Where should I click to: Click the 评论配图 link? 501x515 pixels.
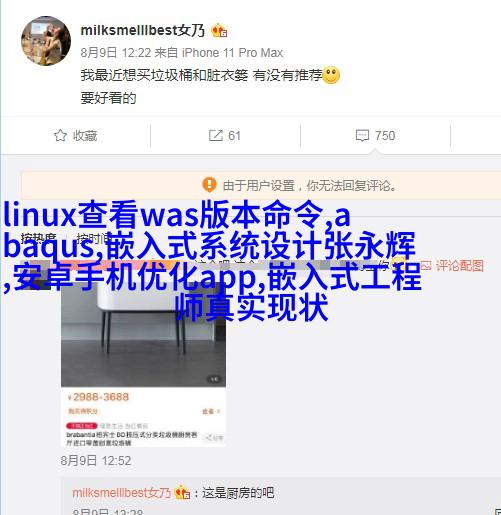(460, 266)
